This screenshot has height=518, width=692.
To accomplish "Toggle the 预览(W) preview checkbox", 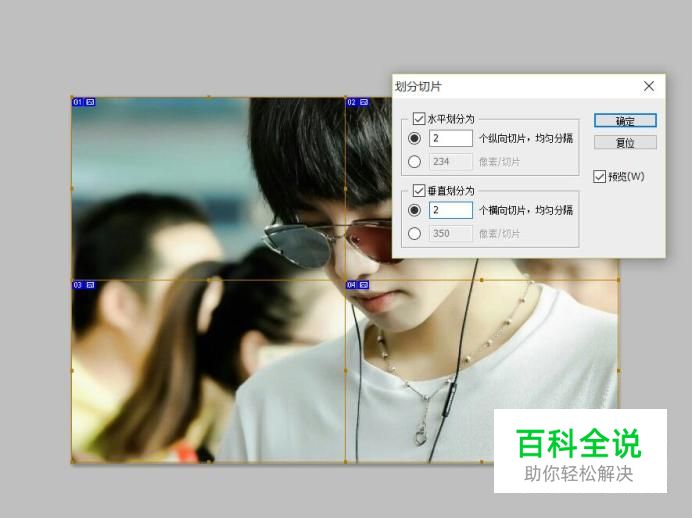I will pos(599,176).
